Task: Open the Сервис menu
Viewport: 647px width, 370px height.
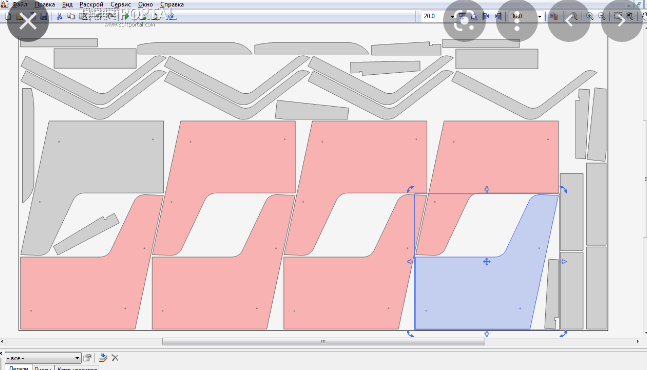Action: click(x=120, y=5)
